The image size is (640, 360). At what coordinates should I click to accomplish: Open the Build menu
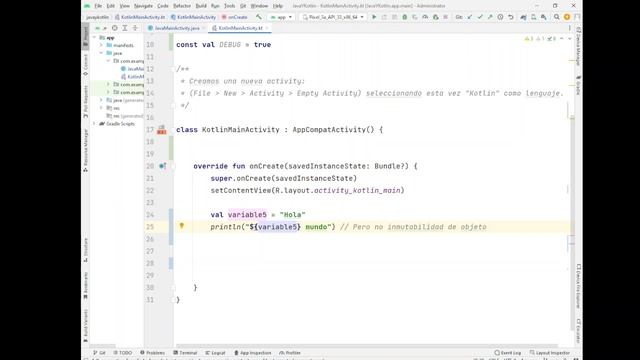(x=201, y=6)
